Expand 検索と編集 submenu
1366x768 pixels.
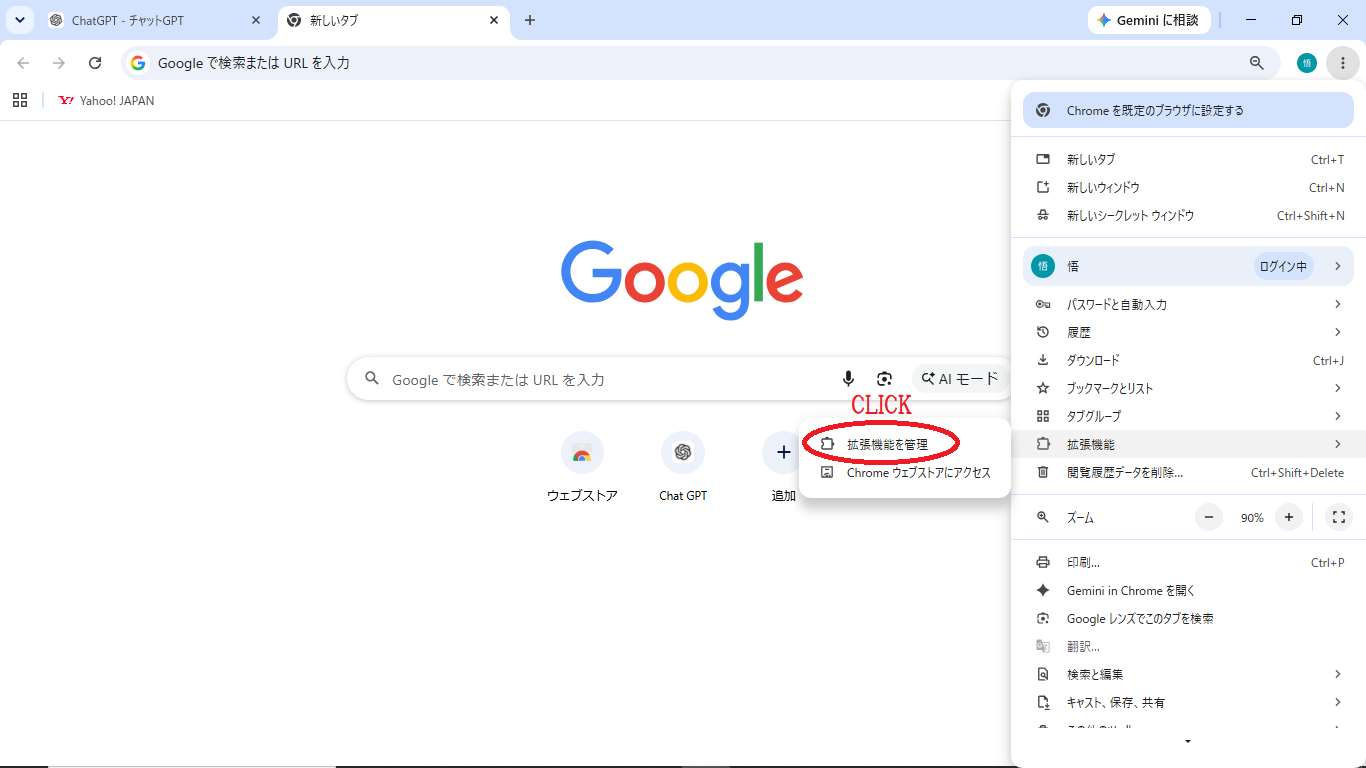1188,674
